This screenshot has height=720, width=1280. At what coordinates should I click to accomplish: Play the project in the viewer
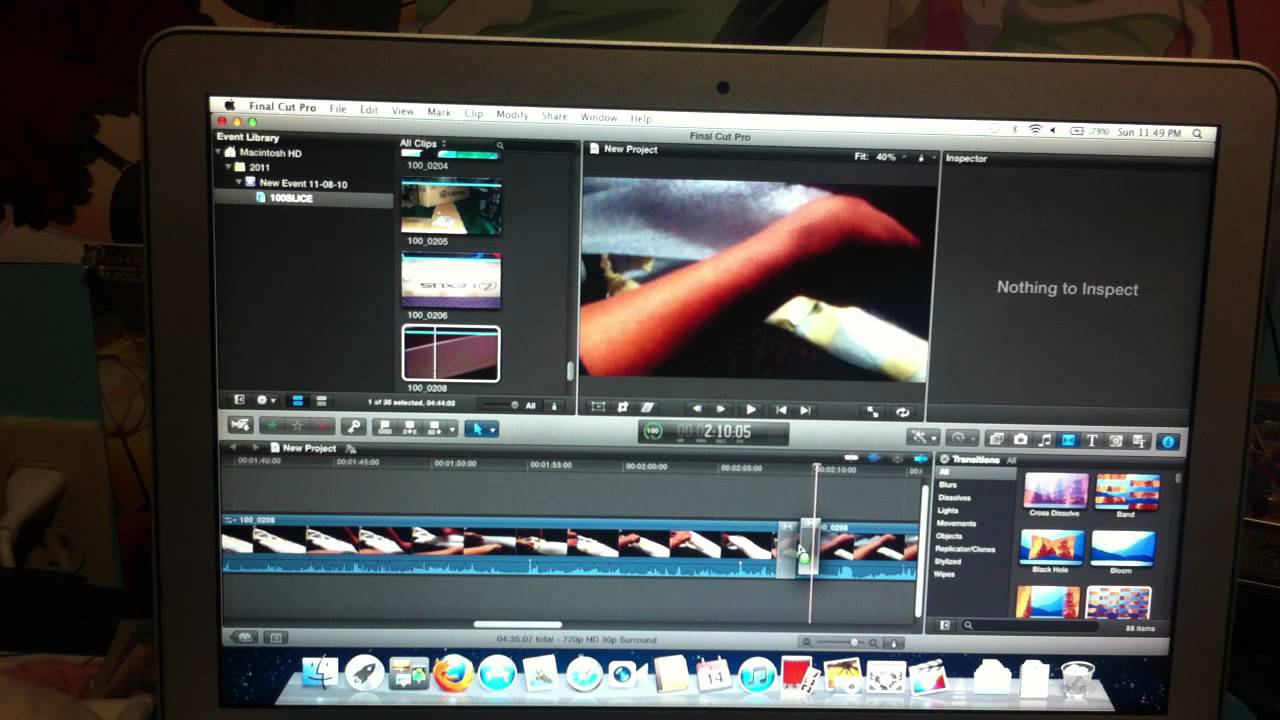(x=750, y=409)
